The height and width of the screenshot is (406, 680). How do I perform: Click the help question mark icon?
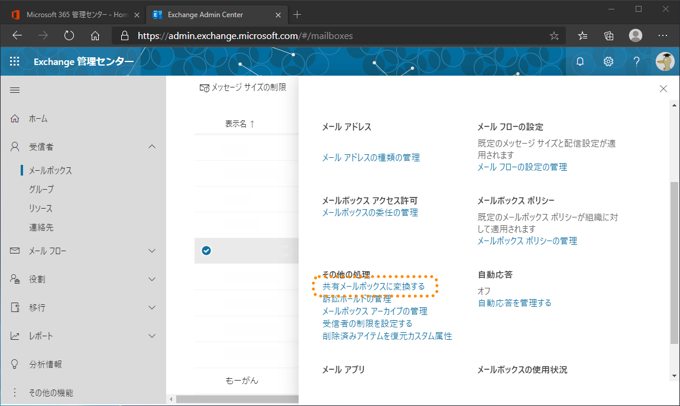click(636, 62)
